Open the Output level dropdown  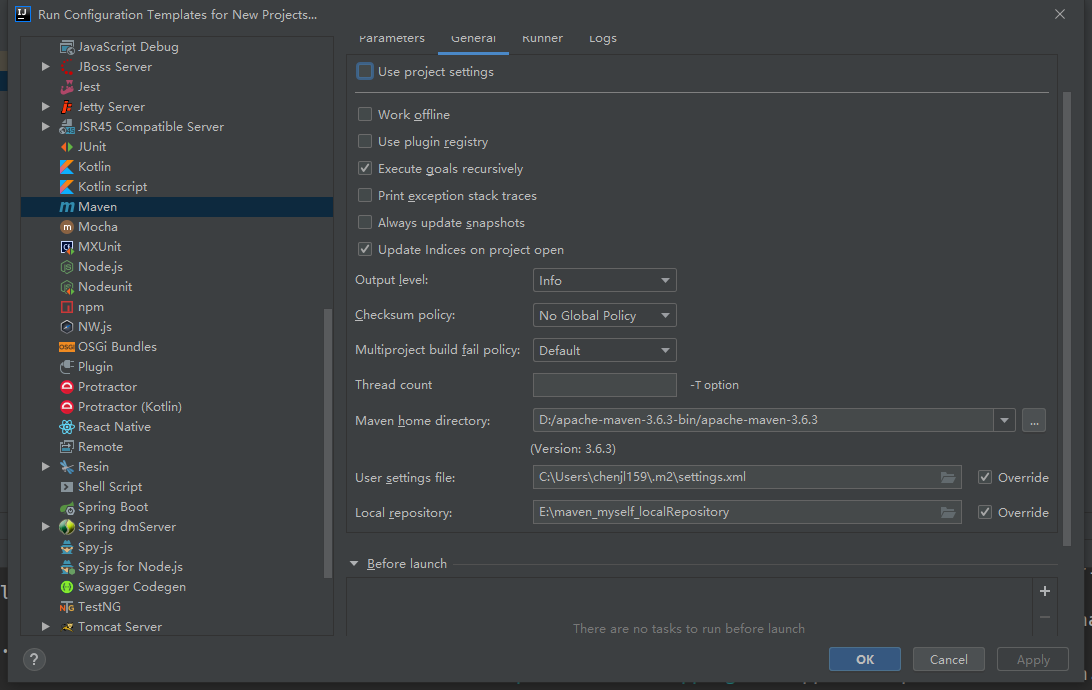tap(604, 281)
